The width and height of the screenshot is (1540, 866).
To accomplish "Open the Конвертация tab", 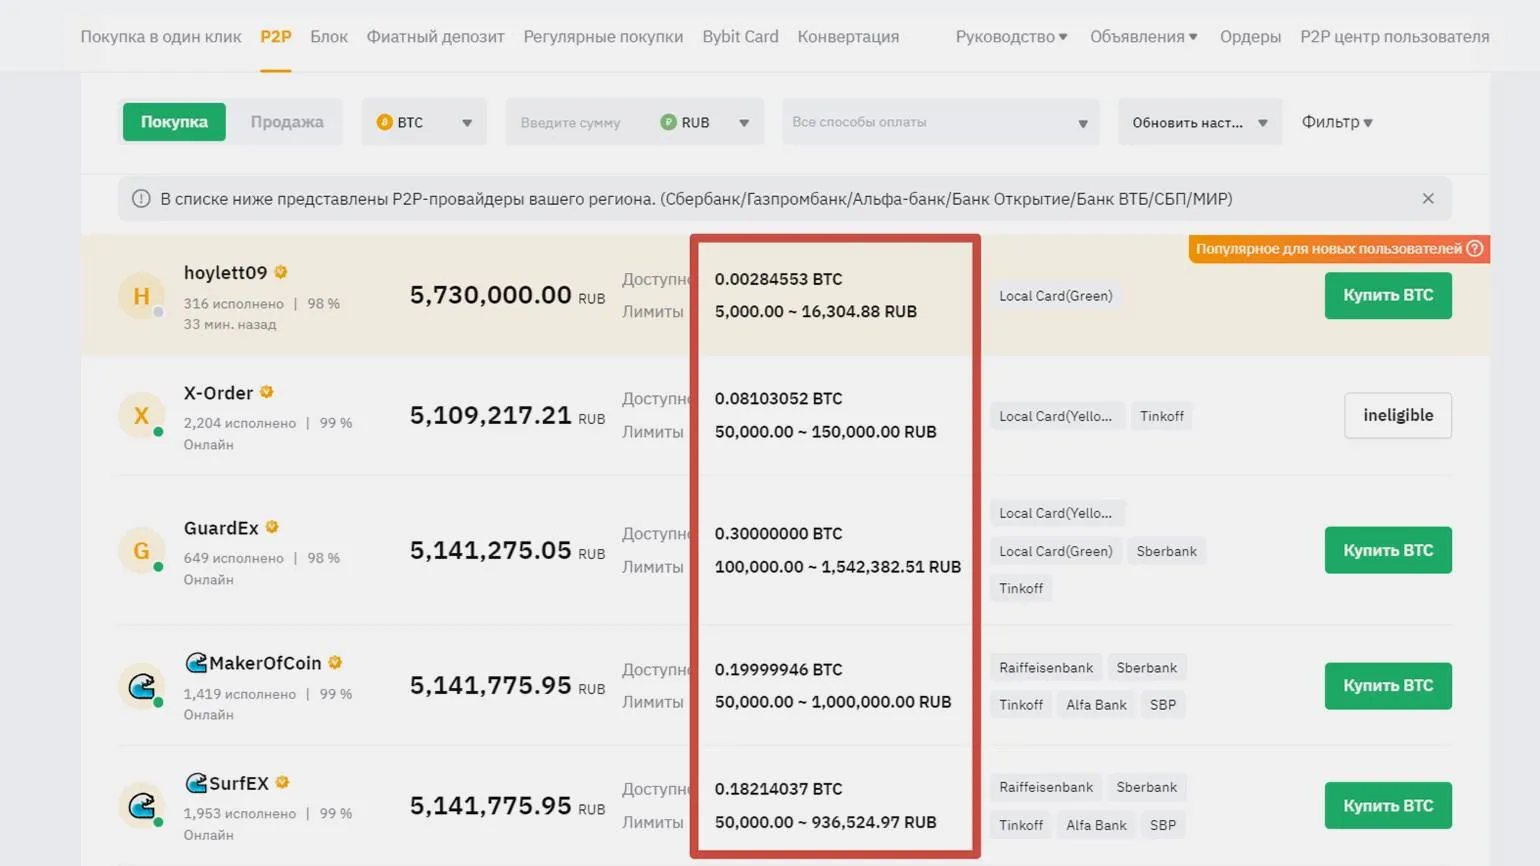I will click(847, 37).
